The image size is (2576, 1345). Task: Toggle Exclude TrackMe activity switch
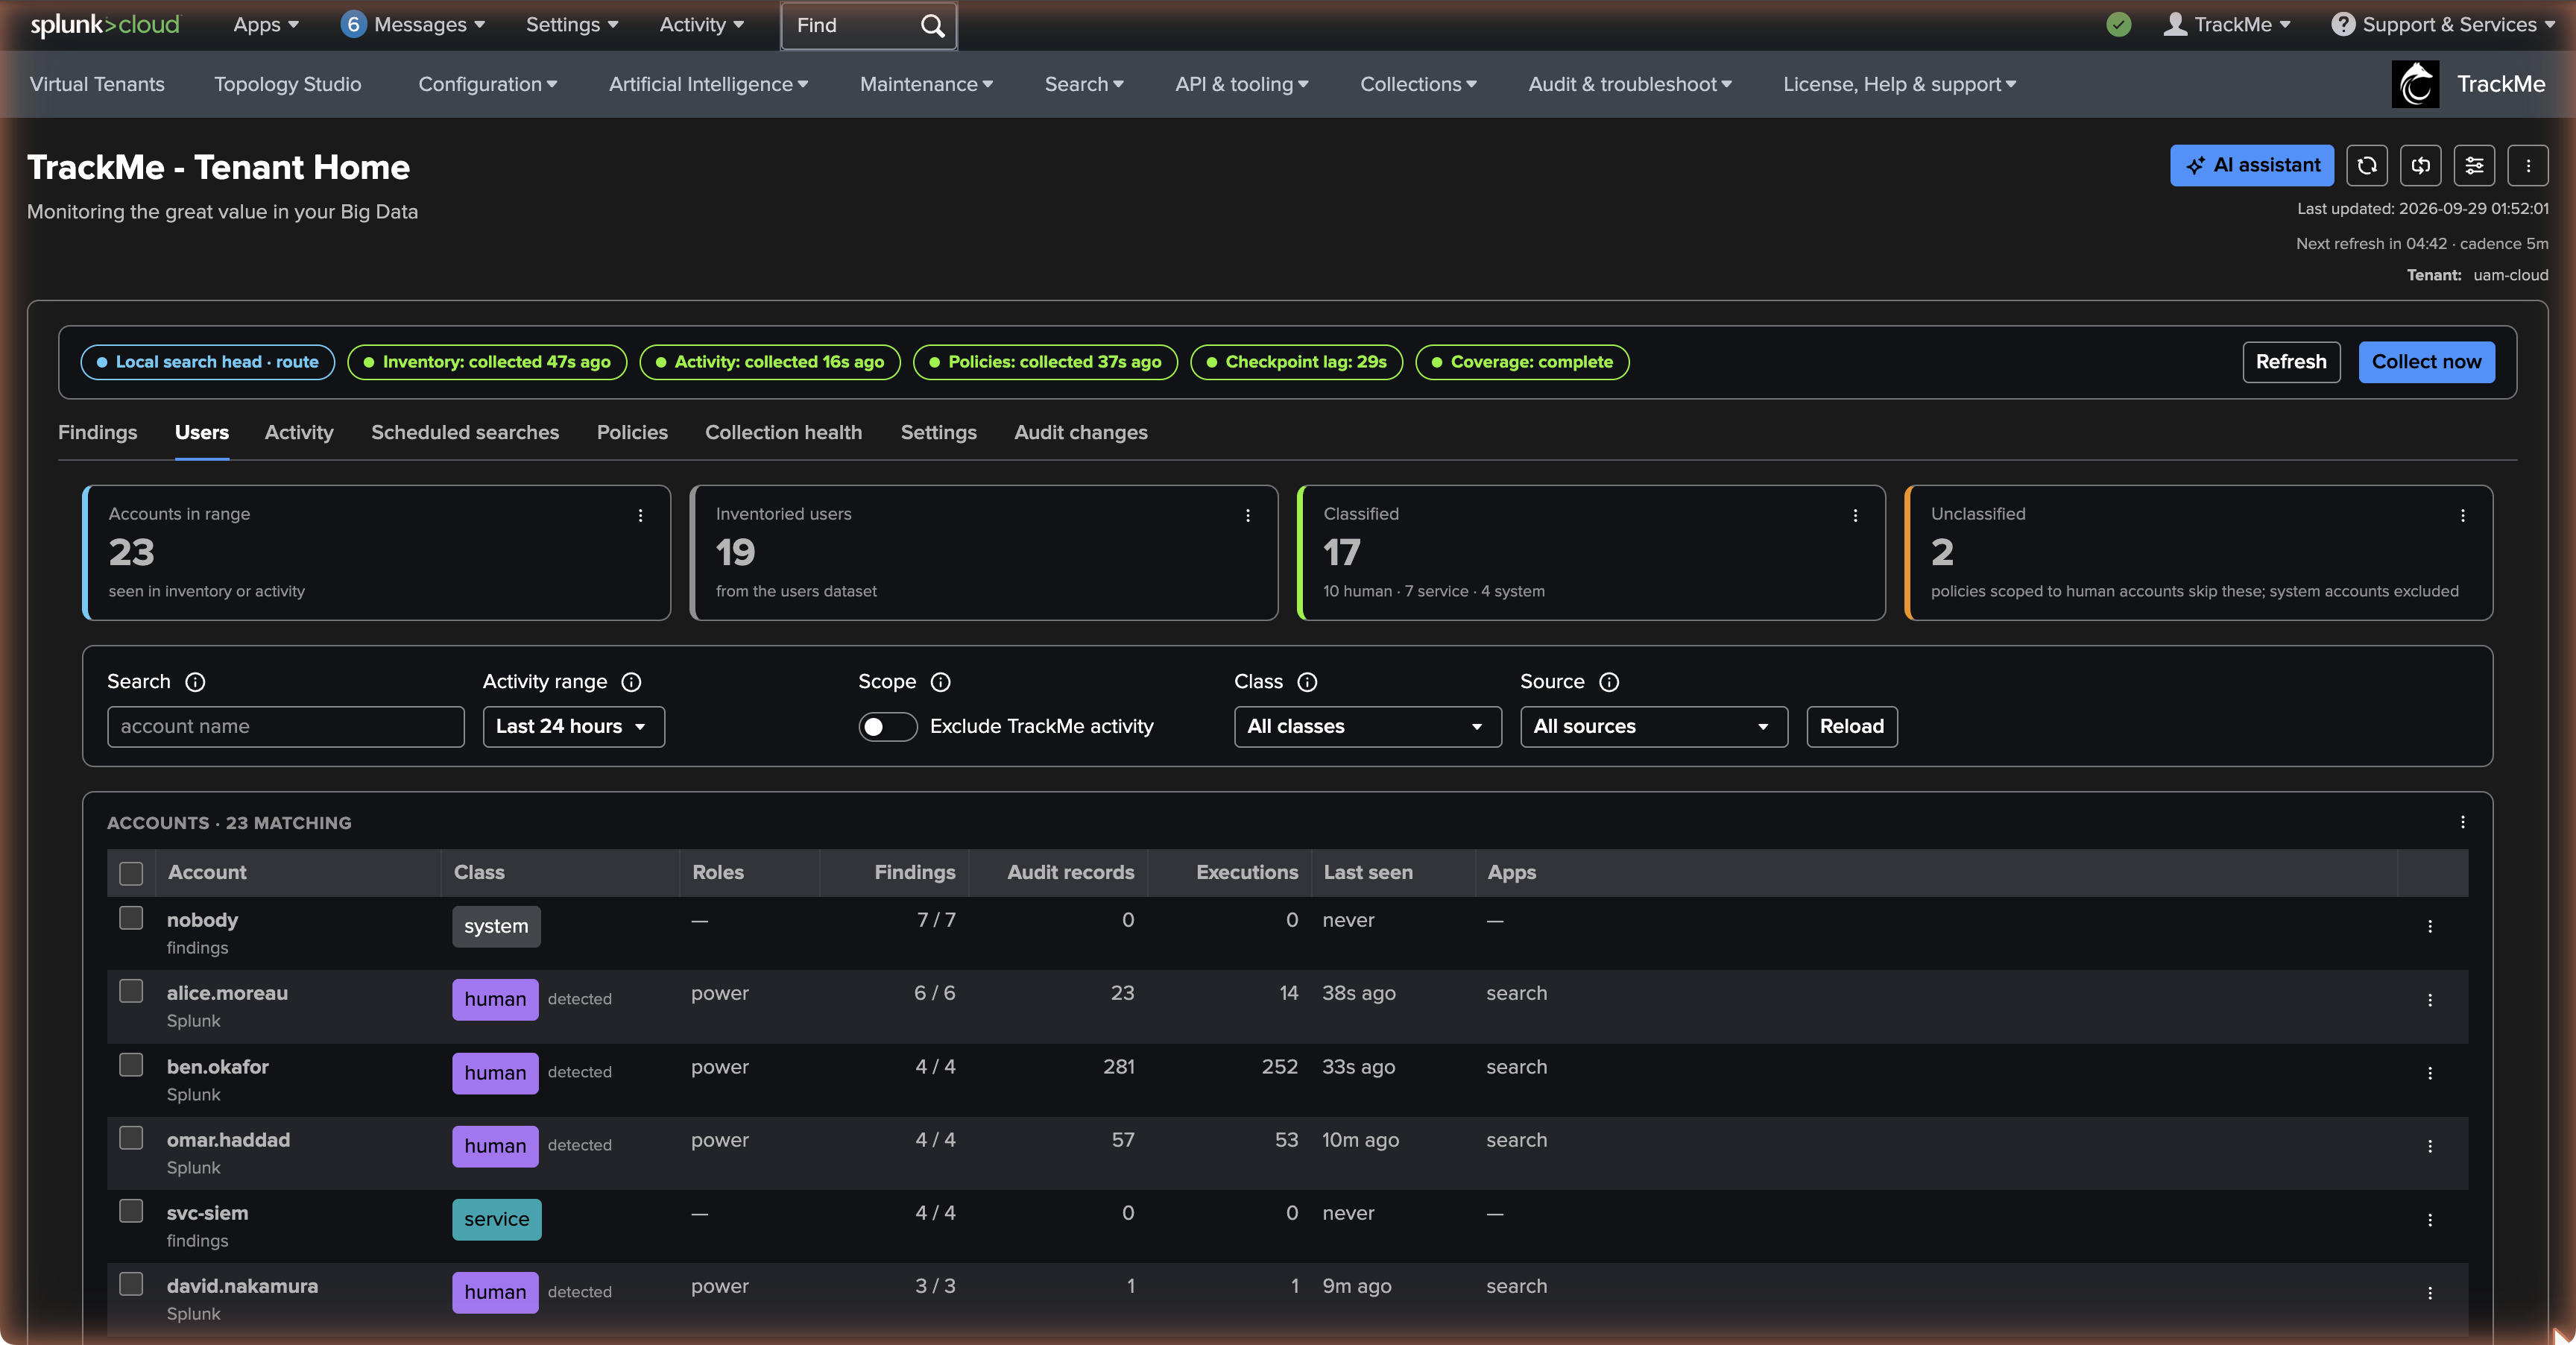(x=887, y=727)
